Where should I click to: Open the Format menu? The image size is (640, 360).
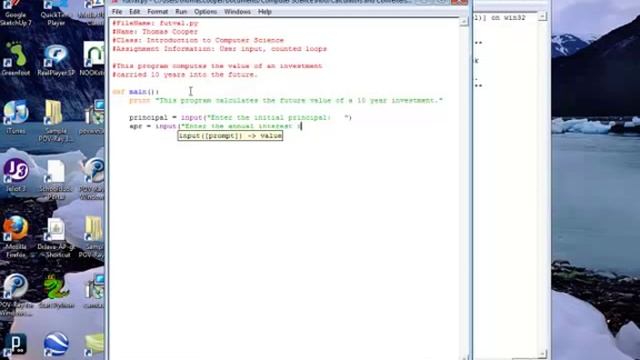tap(158, 12)
